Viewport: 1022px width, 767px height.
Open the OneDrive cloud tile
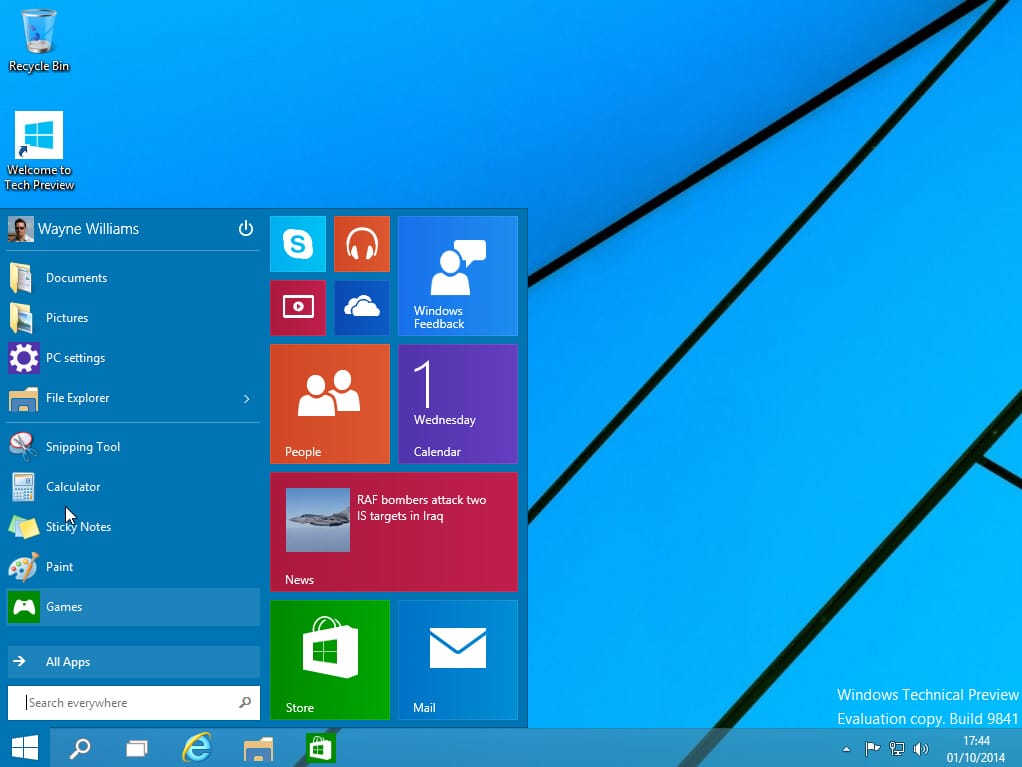click(361, 307)
